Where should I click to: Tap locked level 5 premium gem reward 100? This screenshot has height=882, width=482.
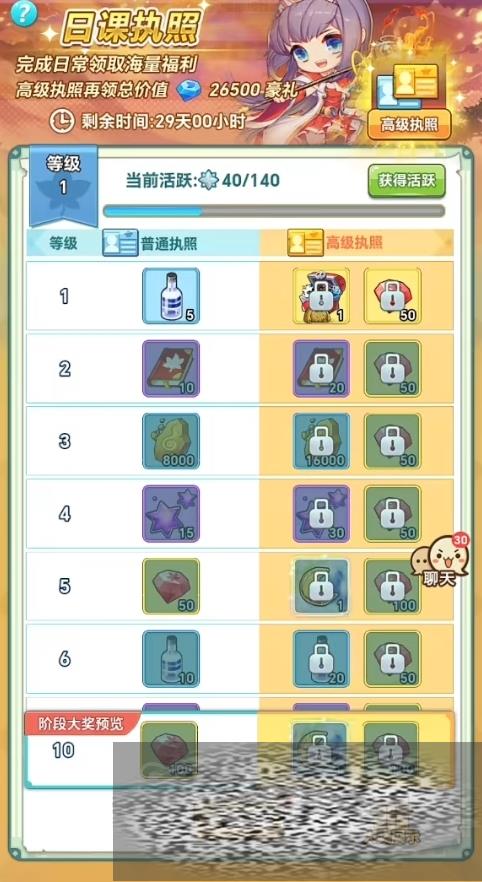(x=393, y=586)
